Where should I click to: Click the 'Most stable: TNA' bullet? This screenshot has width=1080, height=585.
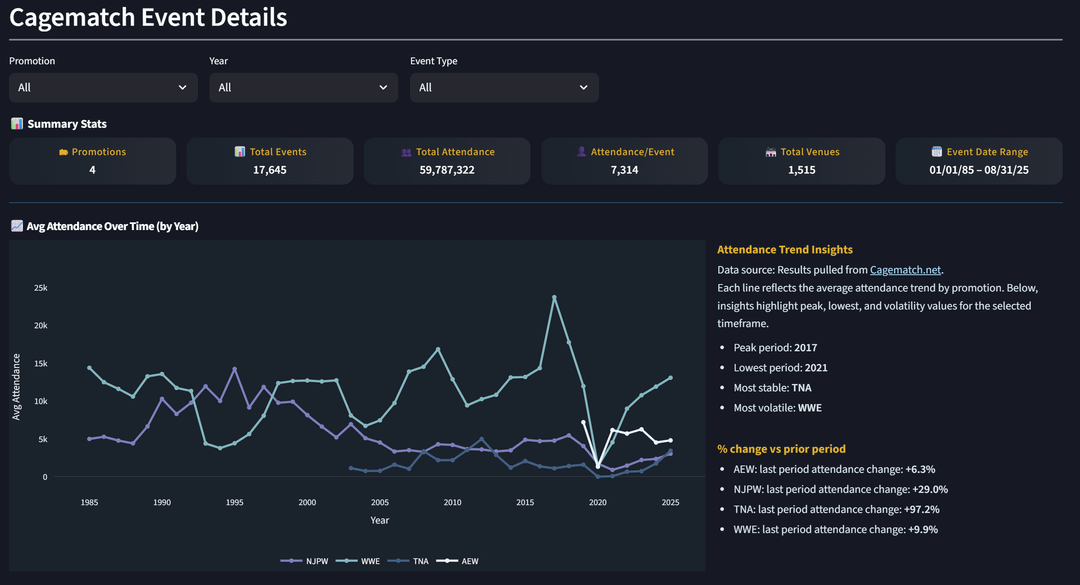click(772, 387)
